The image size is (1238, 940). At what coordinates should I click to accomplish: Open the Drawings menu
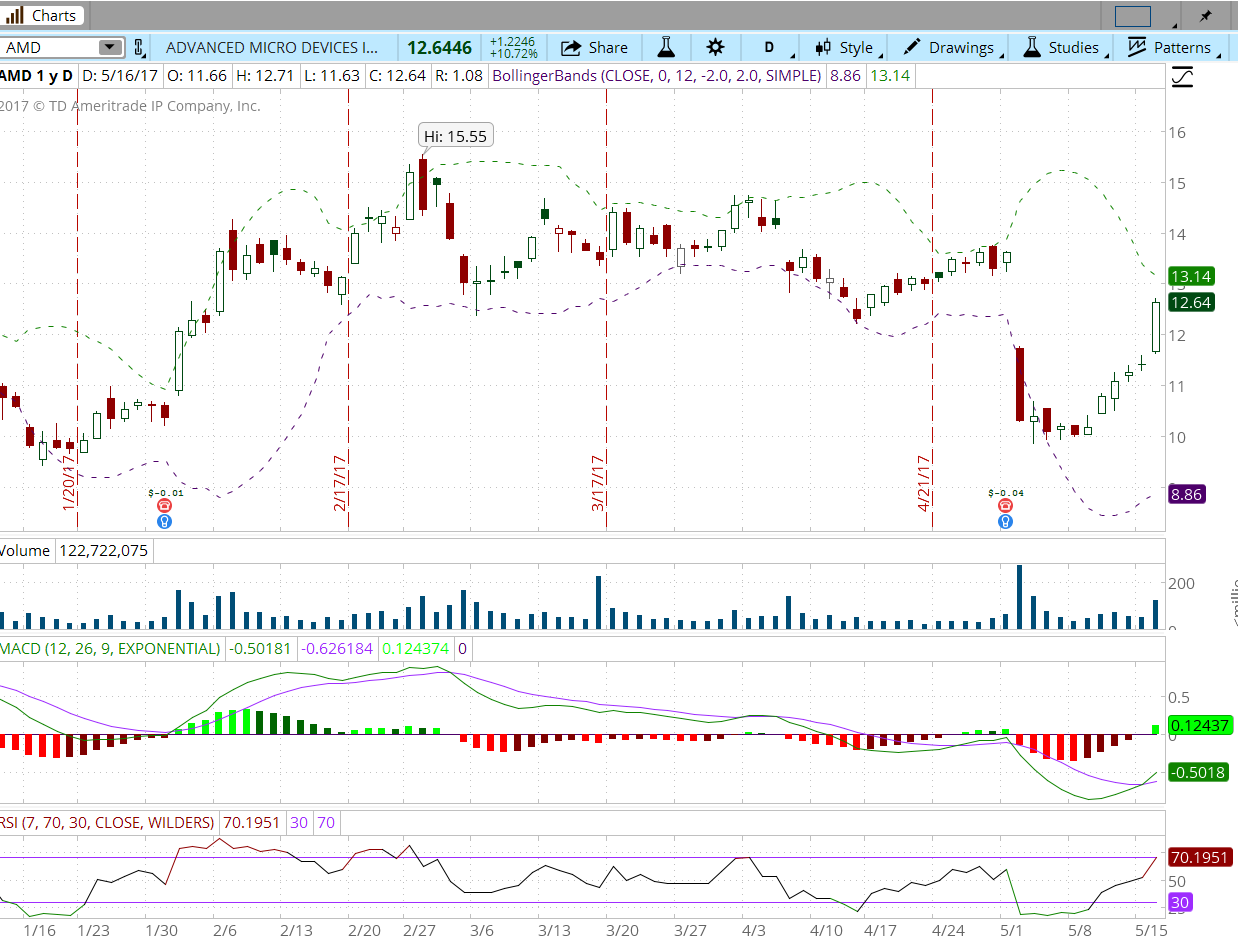point(949,47)
